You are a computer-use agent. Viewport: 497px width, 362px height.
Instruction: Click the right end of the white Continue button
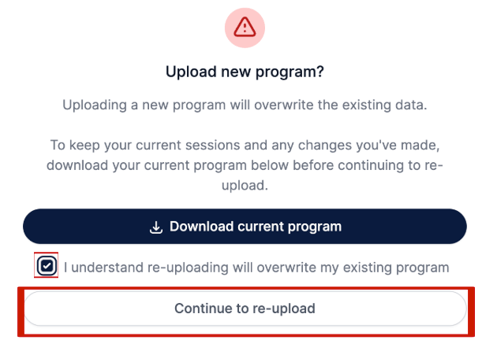pyautogui.click(x=452, y=308)
